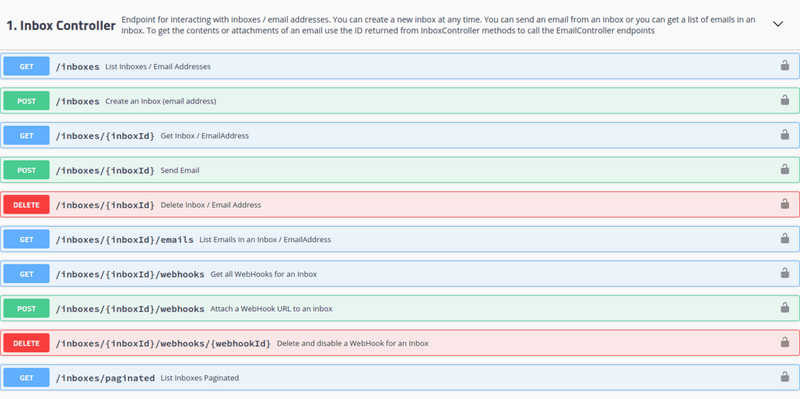Click 'Send Email' description text
Viewport: 800px width, 399px height.
(180, 170)
